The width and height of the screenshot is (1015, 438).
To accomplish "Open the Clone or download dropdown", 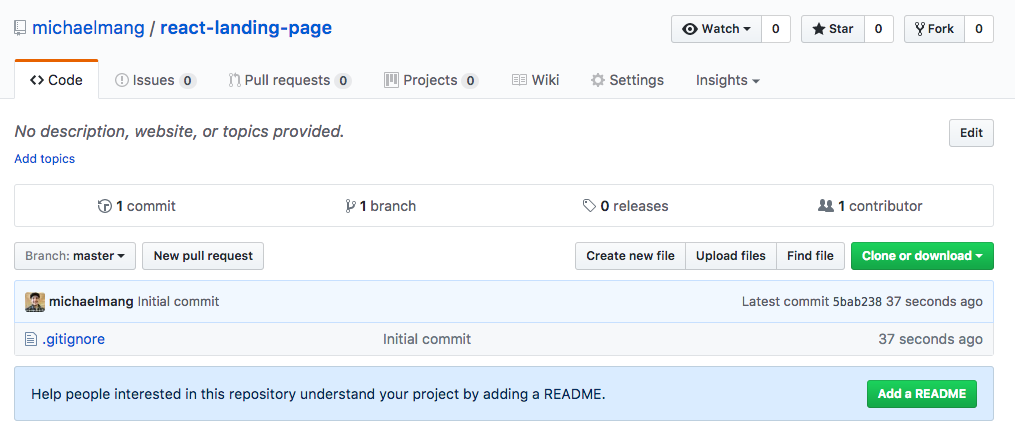I will pyautogui.click(x=921, y=256).
